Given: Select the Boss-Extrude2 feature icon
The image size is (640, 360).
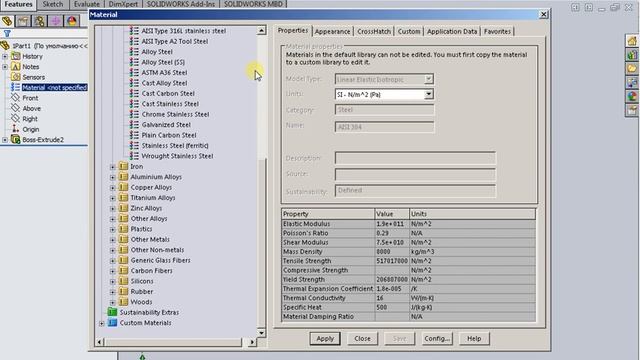Looking at the screenshot, I should tap(16, 140).
